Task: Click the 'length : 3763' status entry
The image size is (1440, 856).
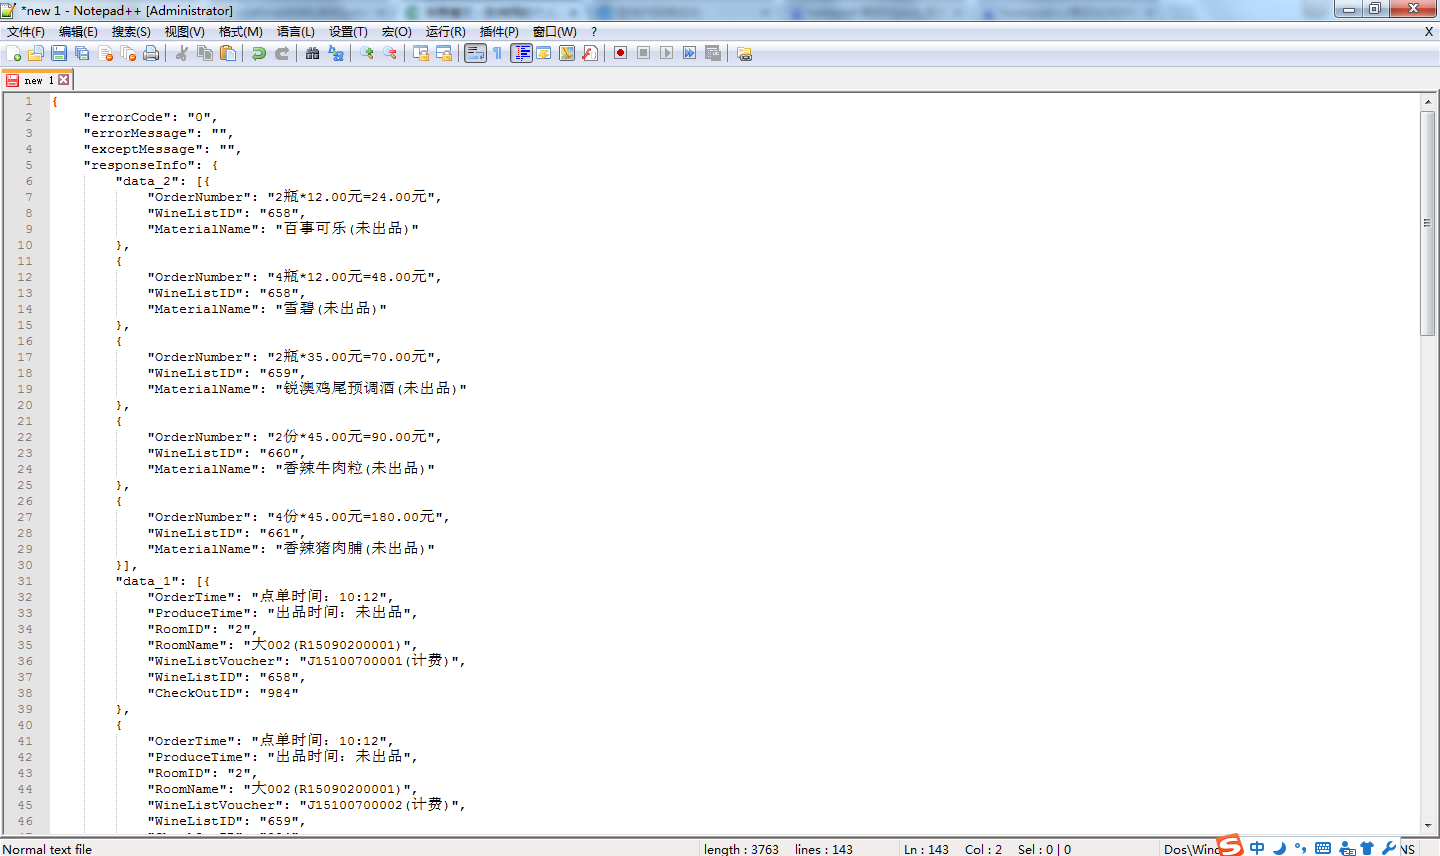Action: [x=741, y=849]
